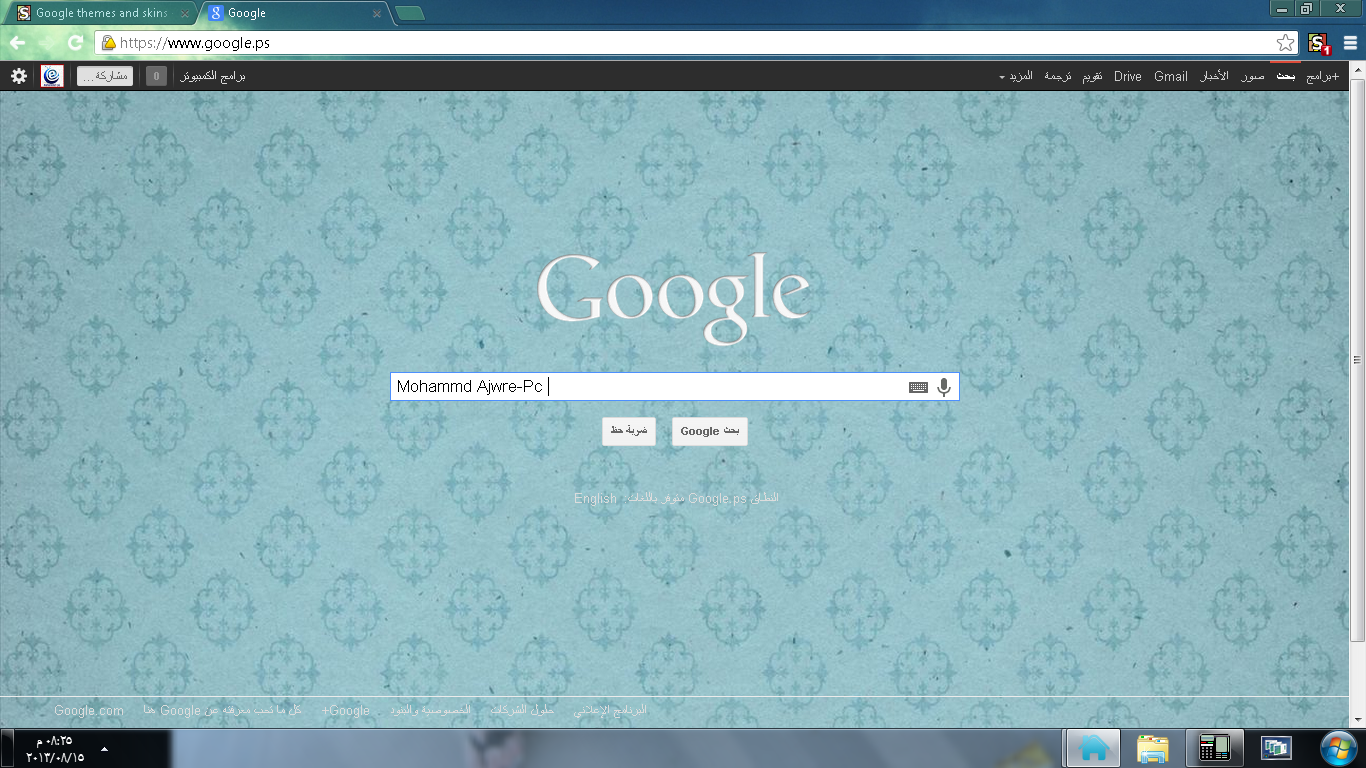Screen dimensions: 1366x768
Task: Open the S extension showing badge 1
Action: (1318, 43)
